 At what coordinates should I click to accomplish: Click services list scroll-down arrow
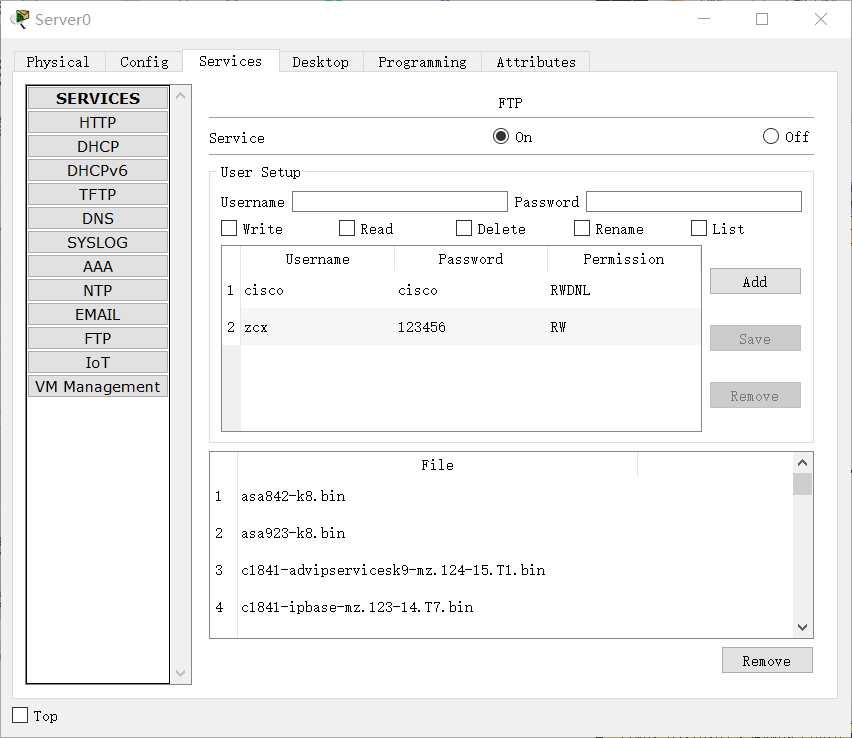(181, 673)
